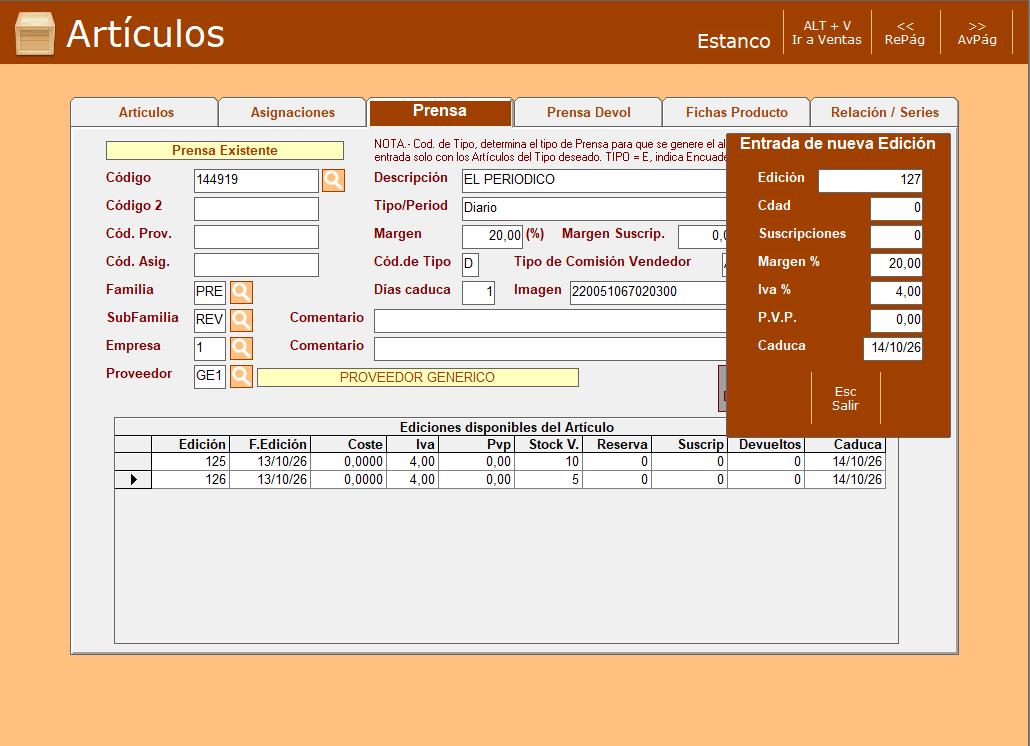This screenshot has height=746, width=1030.
Task: Focus the Cdad quantity field
Action: [x=897, y=208]
